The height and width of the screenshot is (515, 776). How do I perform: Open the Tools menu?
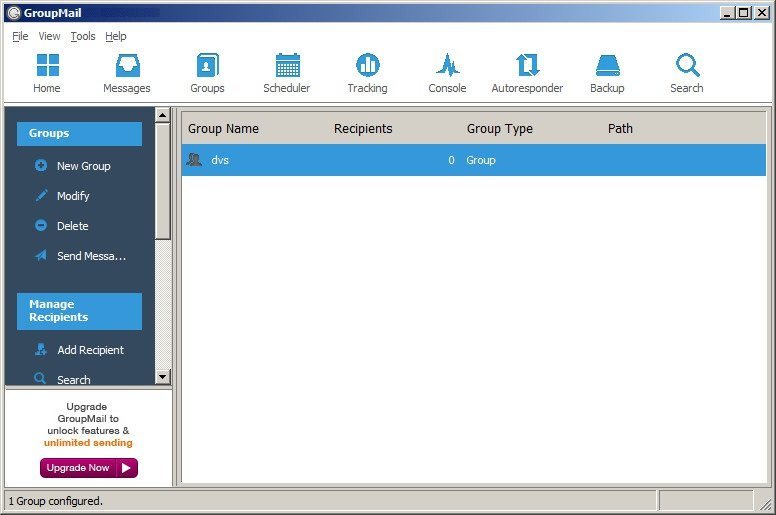click(x=83, y=36)
